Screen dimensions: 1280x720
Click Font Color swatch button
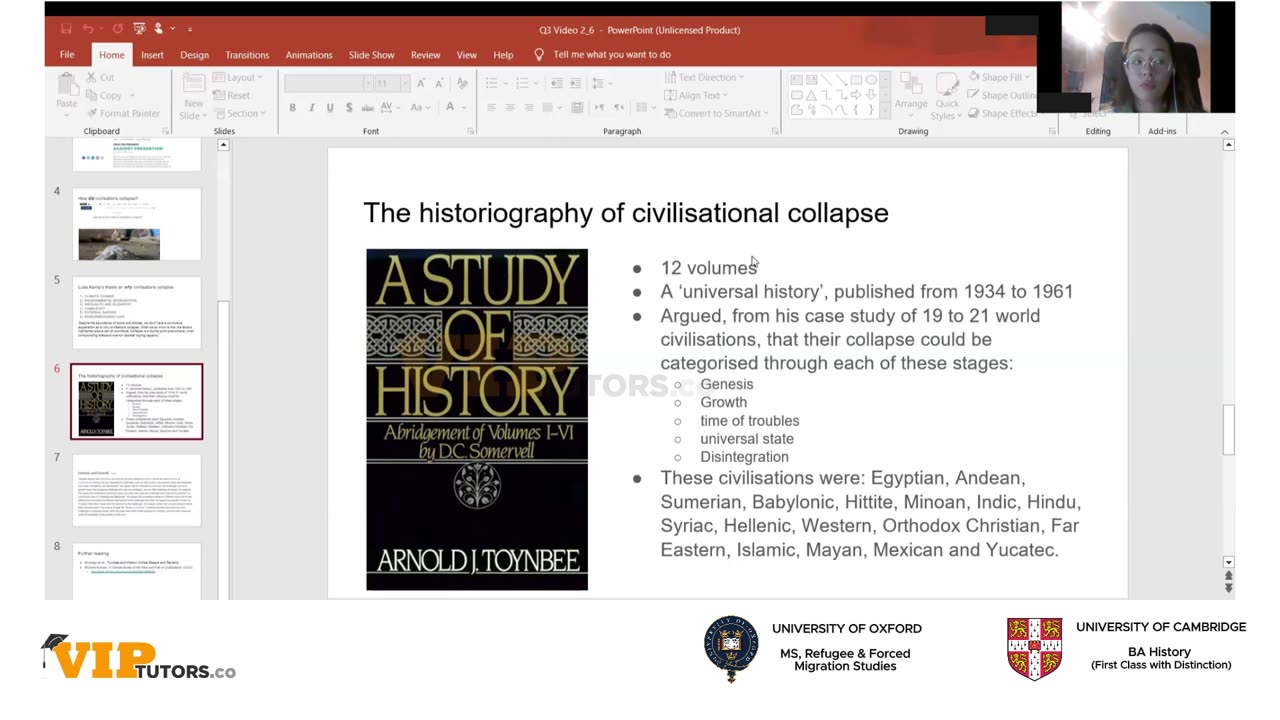pyautogui.click(x=451, y=107)
